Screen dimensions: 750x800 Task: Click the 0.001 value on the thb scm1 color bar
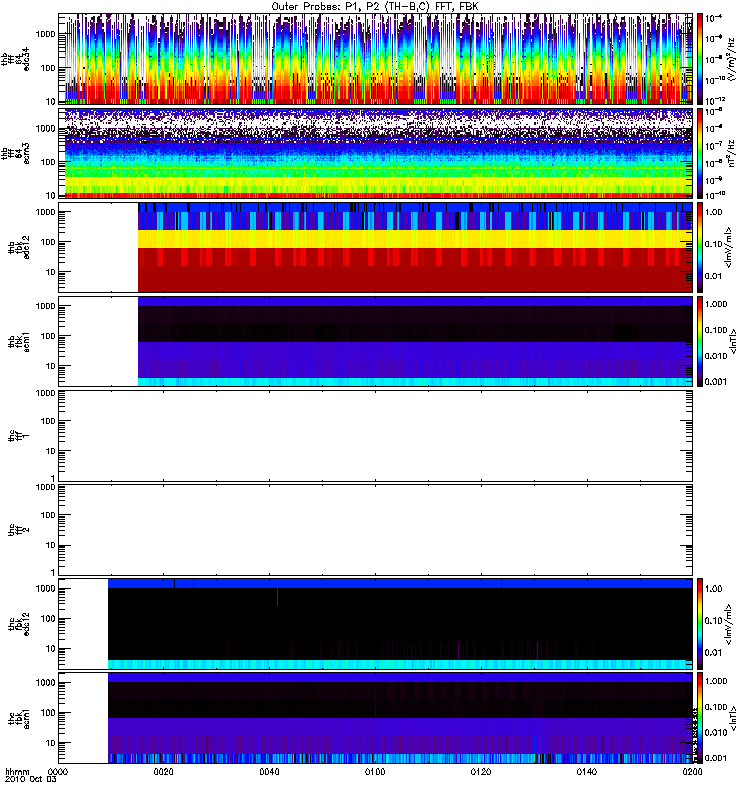716,382
